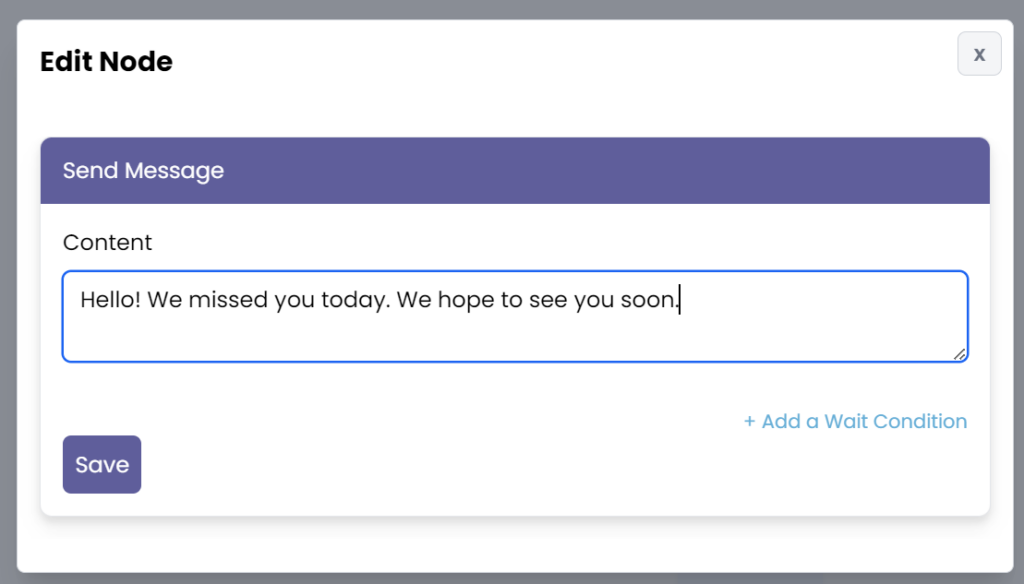Place cursor on the word "see"
Viewport: 1024px width, 584px height.
point(549,299)
